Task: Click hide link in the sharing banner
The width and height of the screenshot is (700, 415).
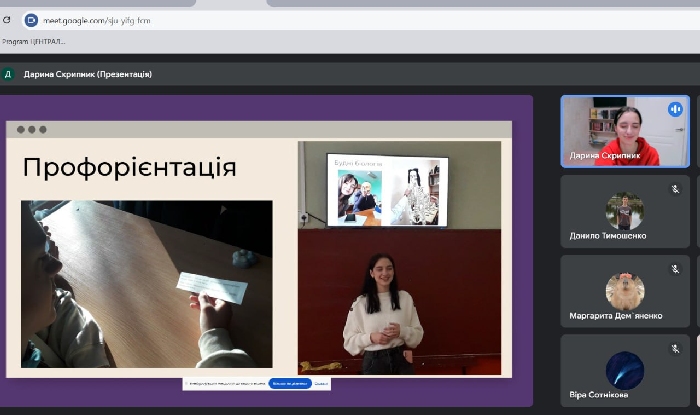Action: (x=321, y=383)
